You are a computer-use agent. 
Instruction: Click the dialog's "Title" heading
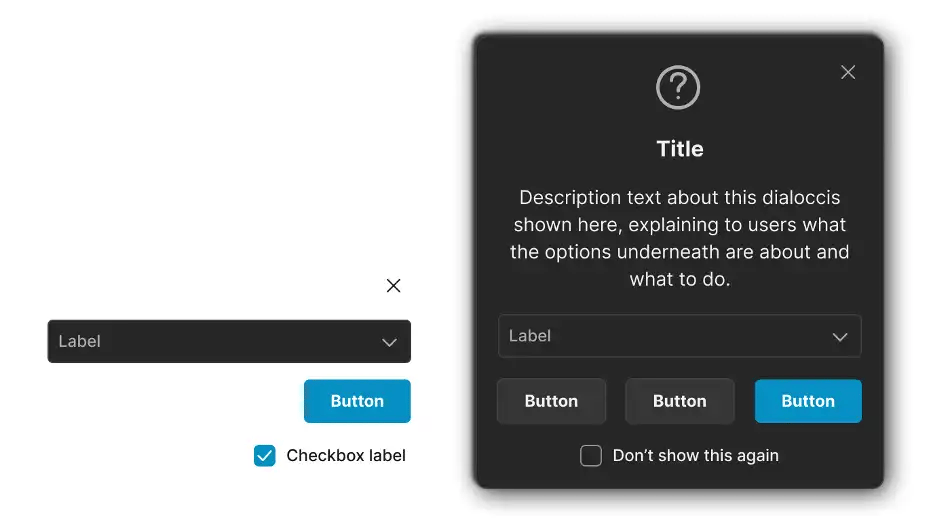(x=680, y=149)
